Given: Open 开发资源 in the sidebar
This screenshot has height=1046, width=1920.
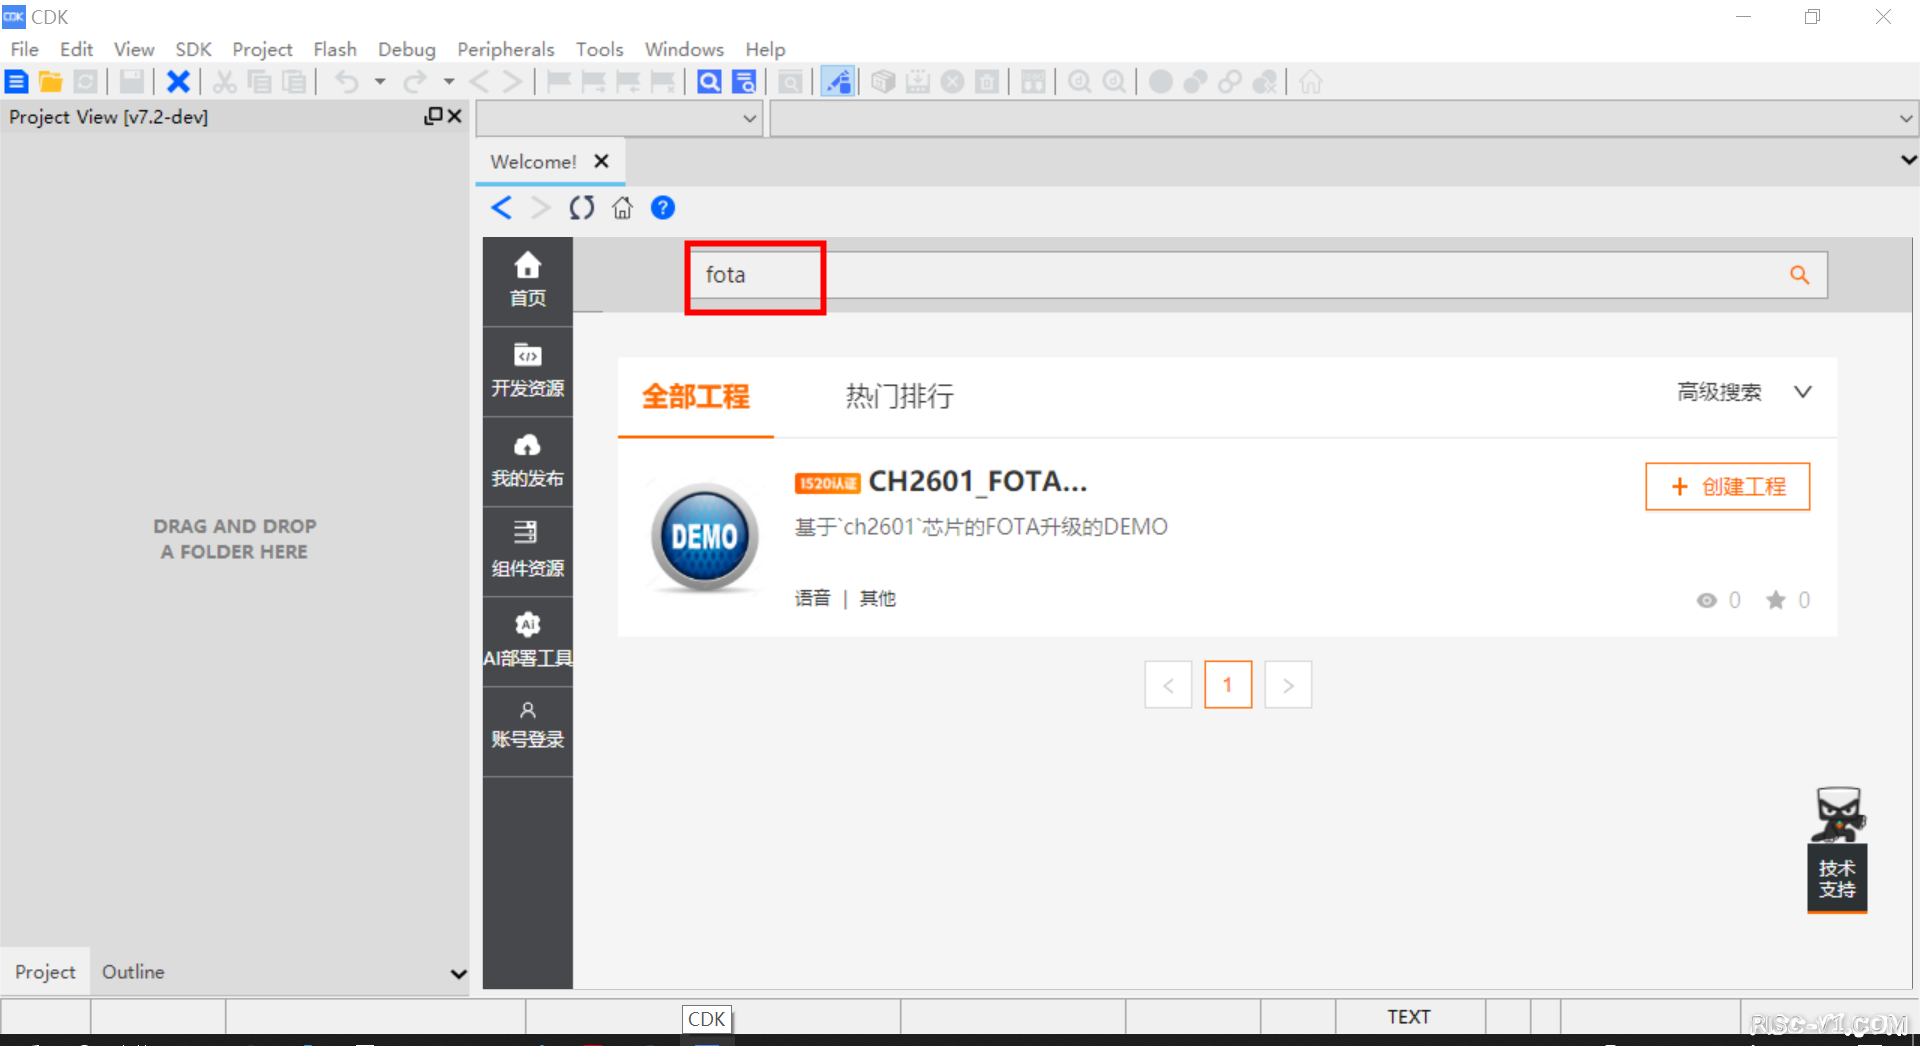Looking at the screenshot, I should (527, 370).
